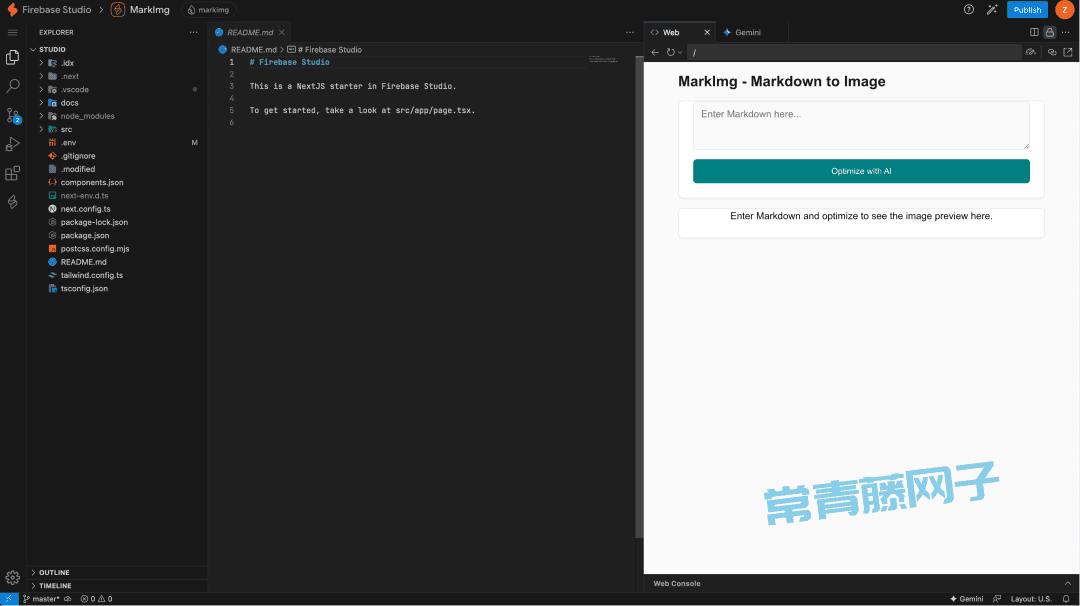This screenshot has height=606, width=1080.
Task: Expand the node_modules folder
Action: tap(41, 116)
